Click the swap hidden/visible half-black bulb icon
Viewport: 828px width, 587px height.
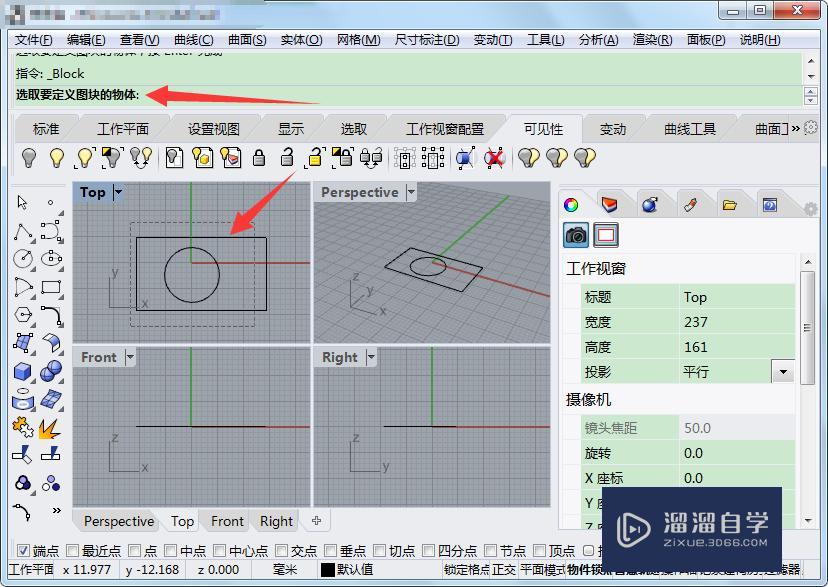pyautogui.click(x=112, y=158)
